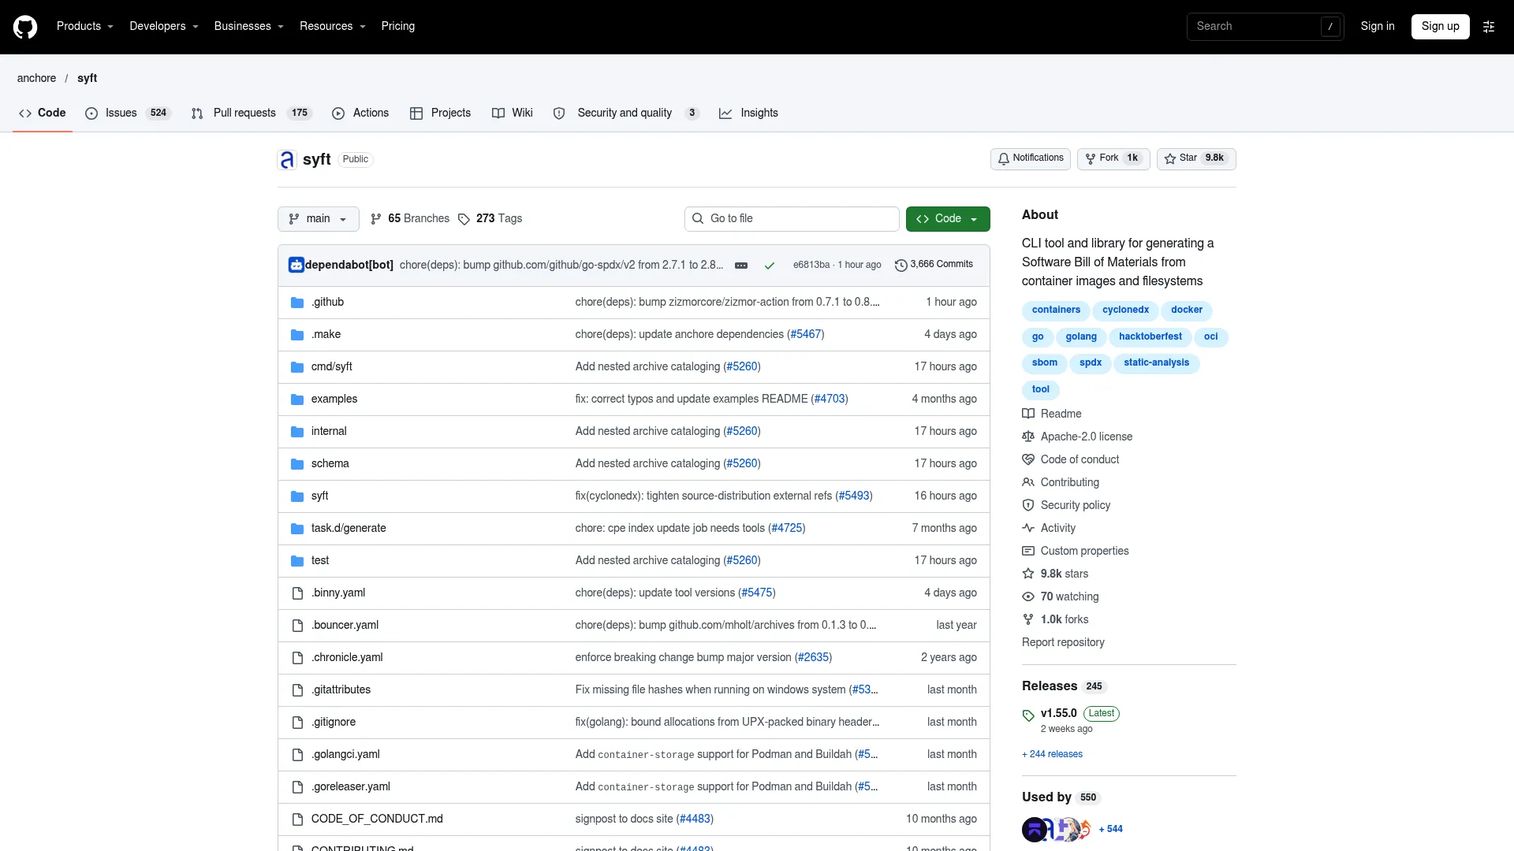Click the release tag icon for v1.55.0
The height and width of the screenshot is (851, 1514).
1028,715
